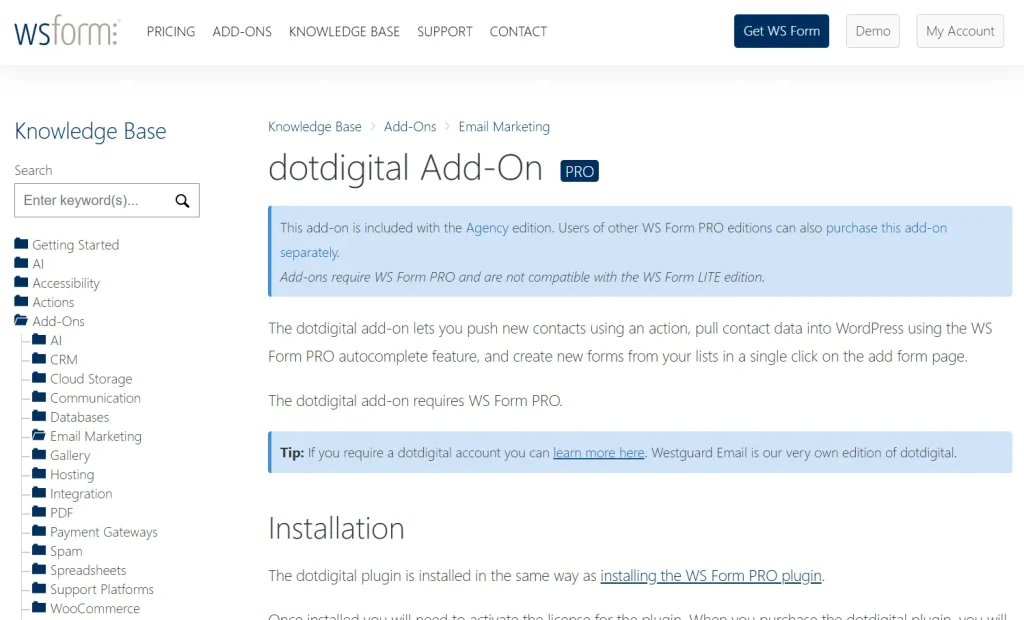This screenshot has height=620, width=1024.
Task: Click the Demo button
Action: [872, 31]
